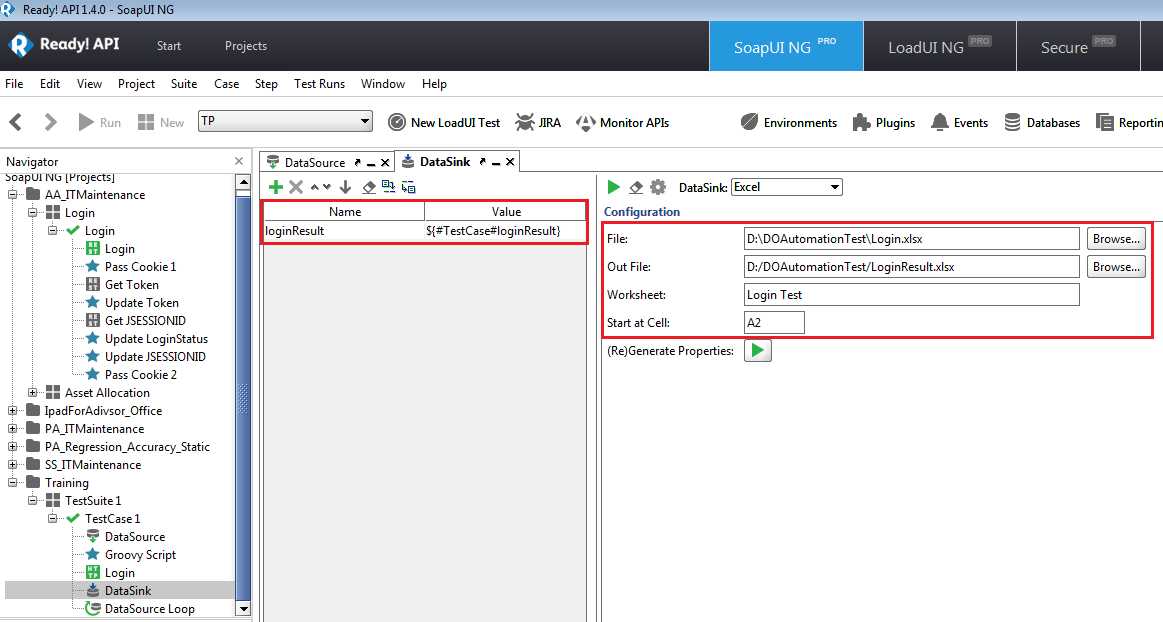The height and width of the screenshot is (622, 1163).
Task: Click the Run toolbar button
Action: pos(99,122)
